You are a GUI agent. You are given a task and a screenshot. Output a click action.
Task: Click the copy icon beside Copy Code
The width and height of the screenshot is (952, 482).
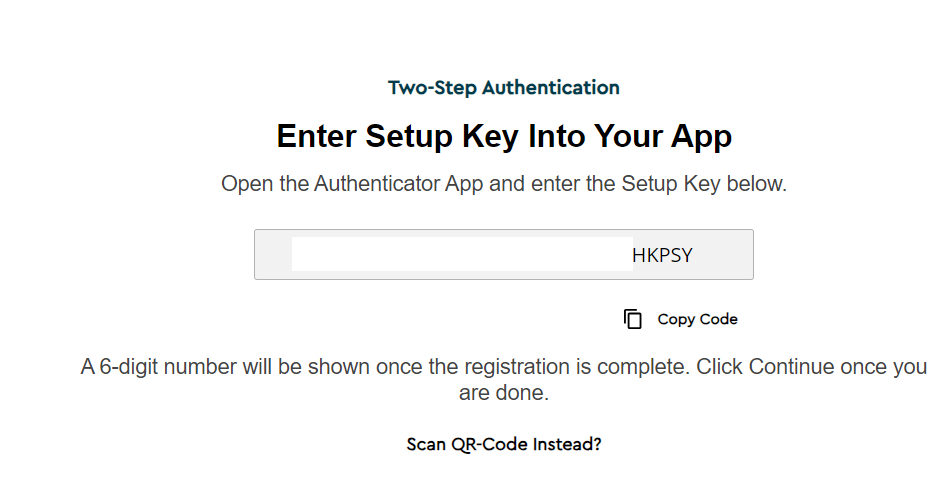632,319
